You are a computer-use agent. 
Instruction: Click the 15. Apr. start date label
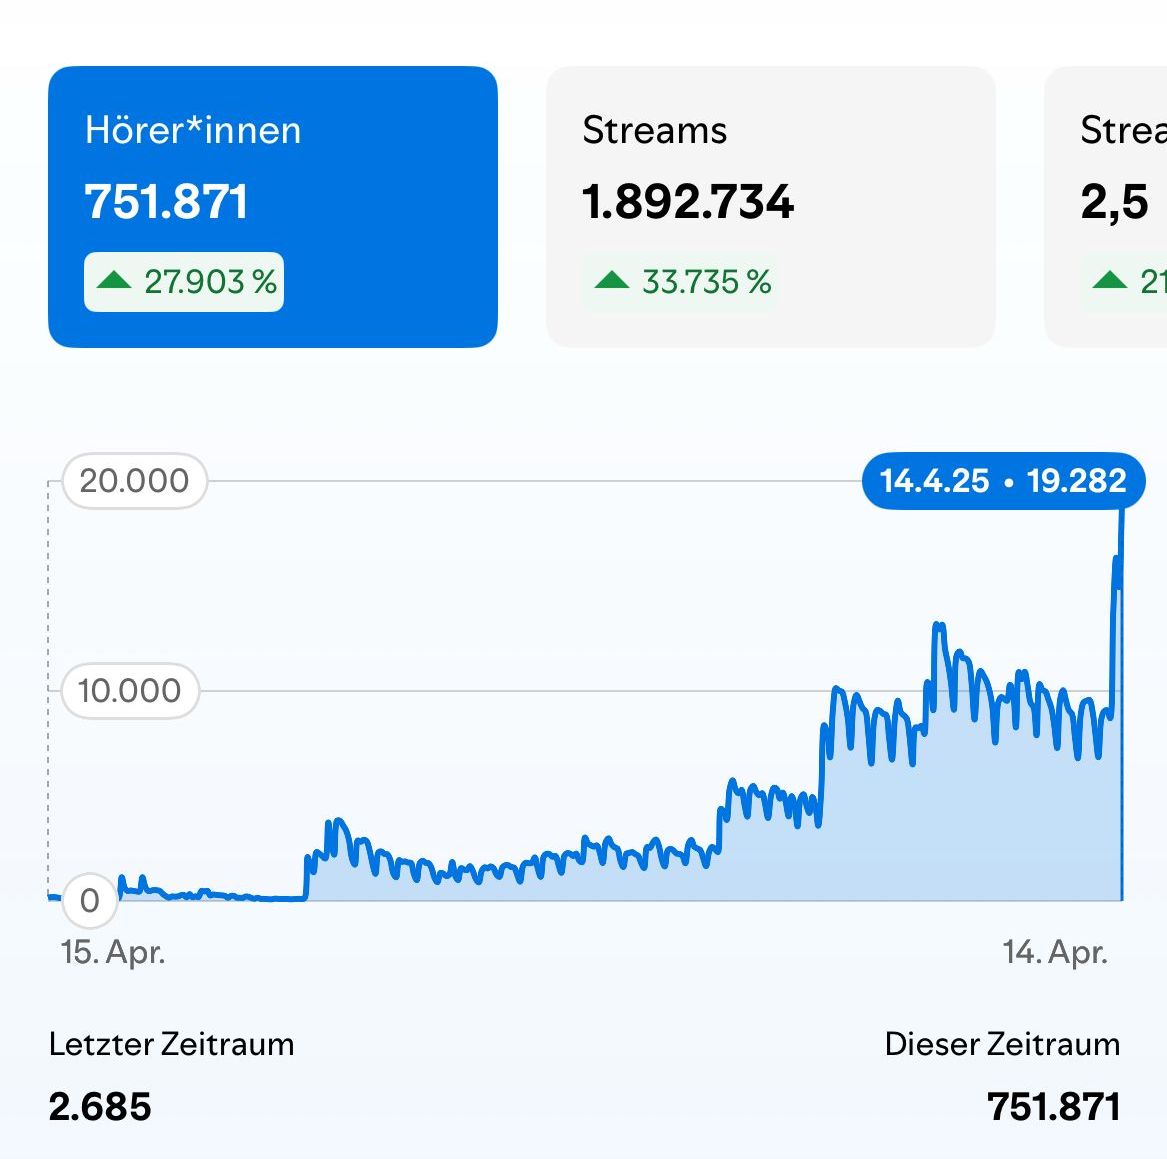pos(113,952)
